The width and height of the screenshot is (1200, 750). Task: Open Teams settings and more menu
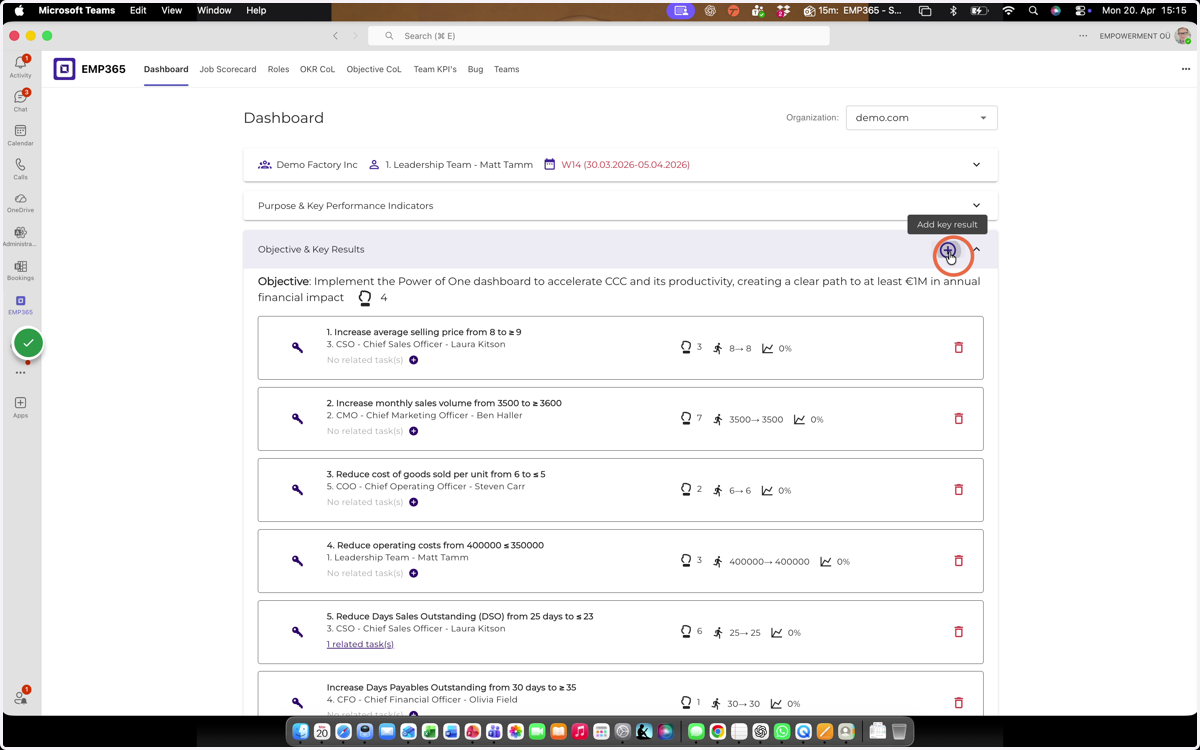[1082, 36]
